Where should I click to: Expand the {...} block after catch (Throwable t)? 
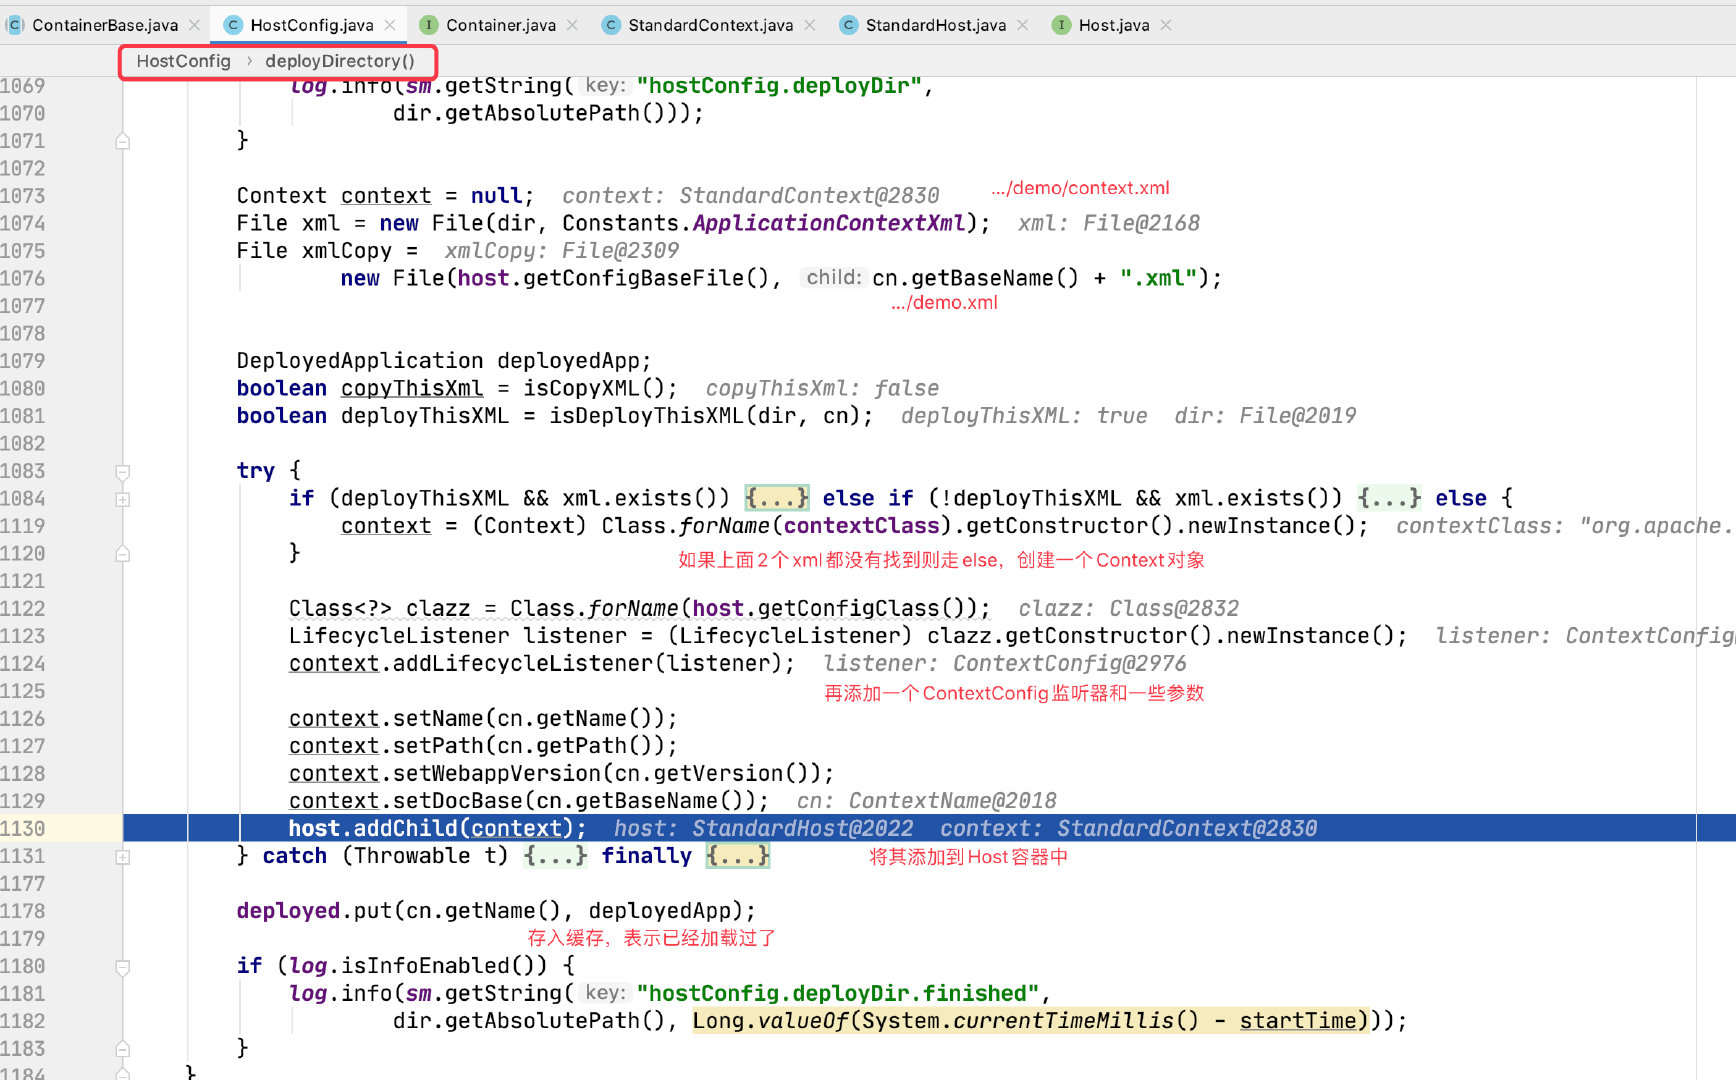555,856
